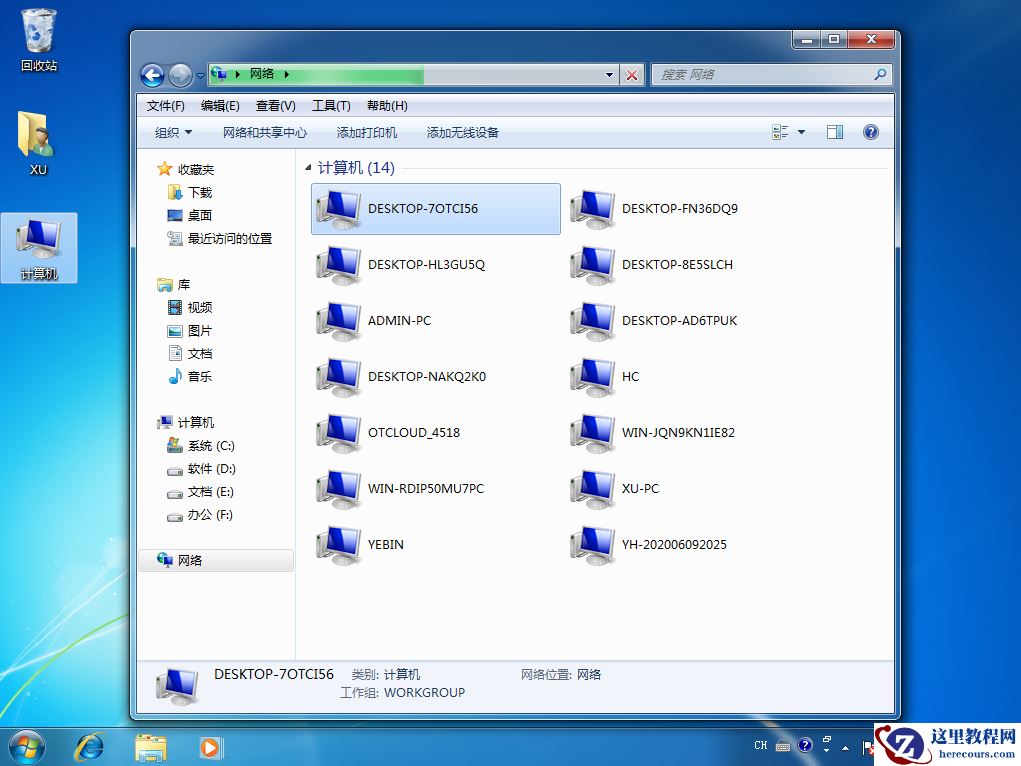Open the 组织 dropdown menu
This screenshot has height=766, width=1021.
coord(173,133)
